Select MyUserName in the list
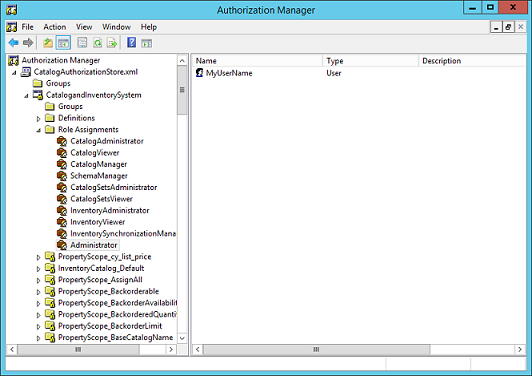 (229, 73)
